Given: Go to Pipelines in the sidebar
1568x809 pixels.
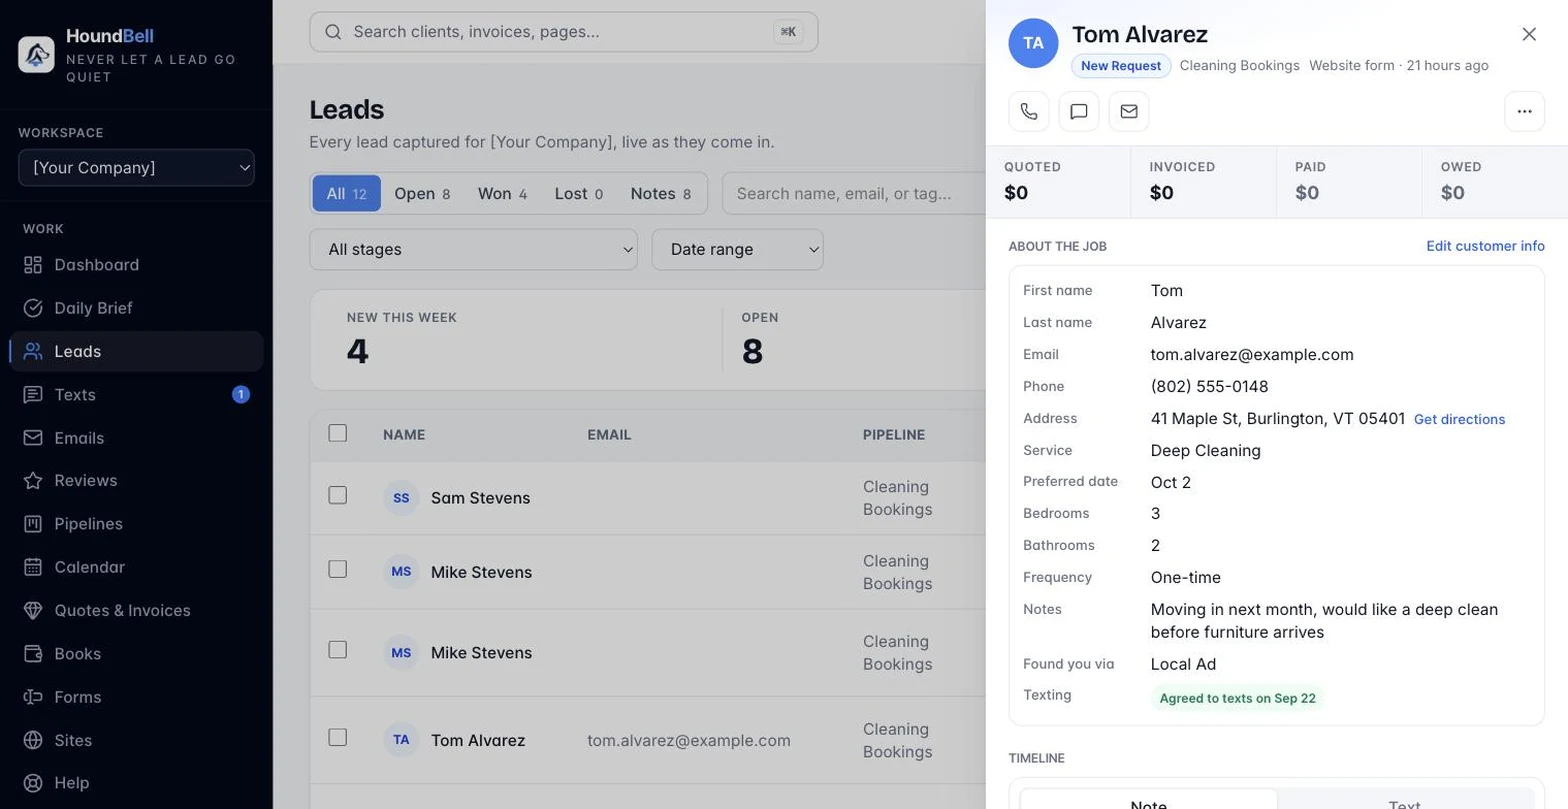Looking at the screenshot, I should coord(137,524).
